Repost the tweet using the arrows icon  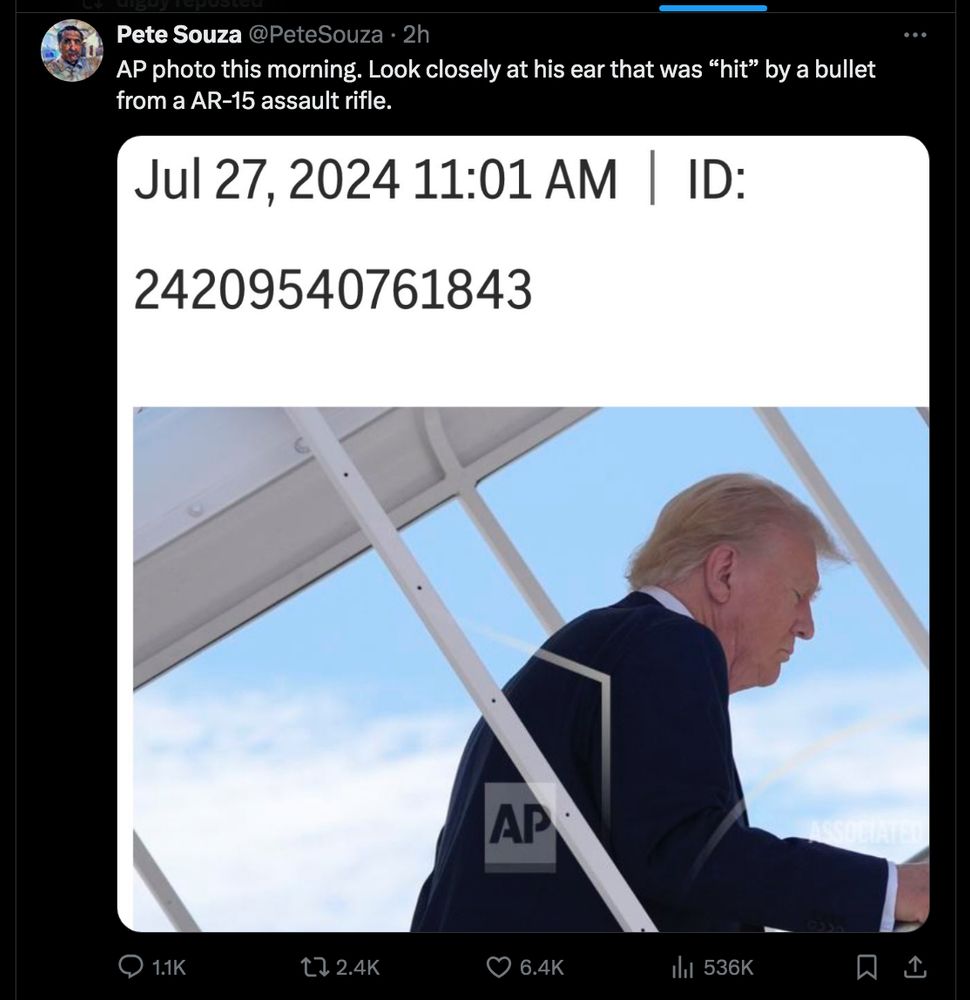tap(316, 967)
